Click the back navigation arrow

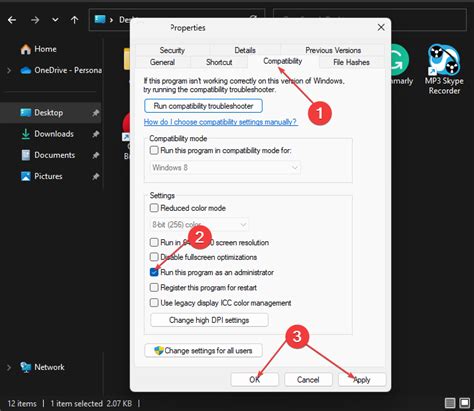(12, 20)
